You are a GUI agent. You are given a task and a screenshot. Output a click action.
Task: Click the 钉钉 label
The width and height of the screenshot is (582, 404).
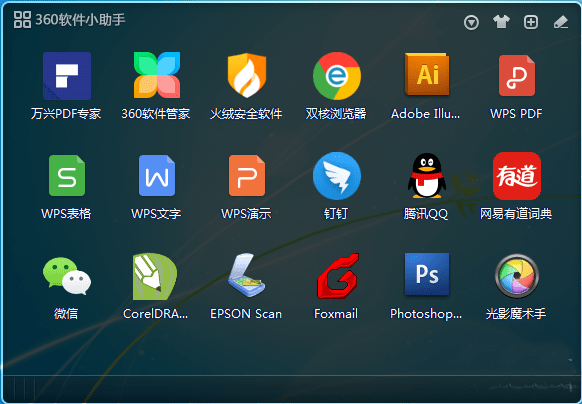pos(336,214)
